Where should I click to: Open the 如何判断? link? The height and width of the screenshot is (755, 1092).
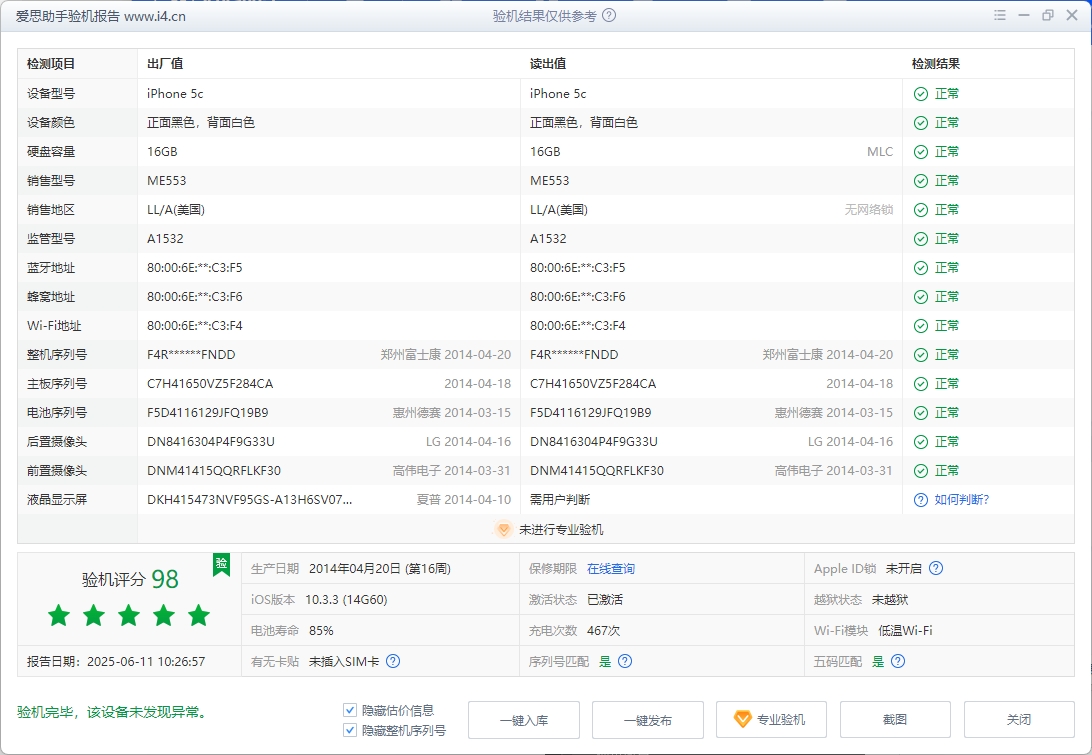pyautogui.click(x=962, y=500)
